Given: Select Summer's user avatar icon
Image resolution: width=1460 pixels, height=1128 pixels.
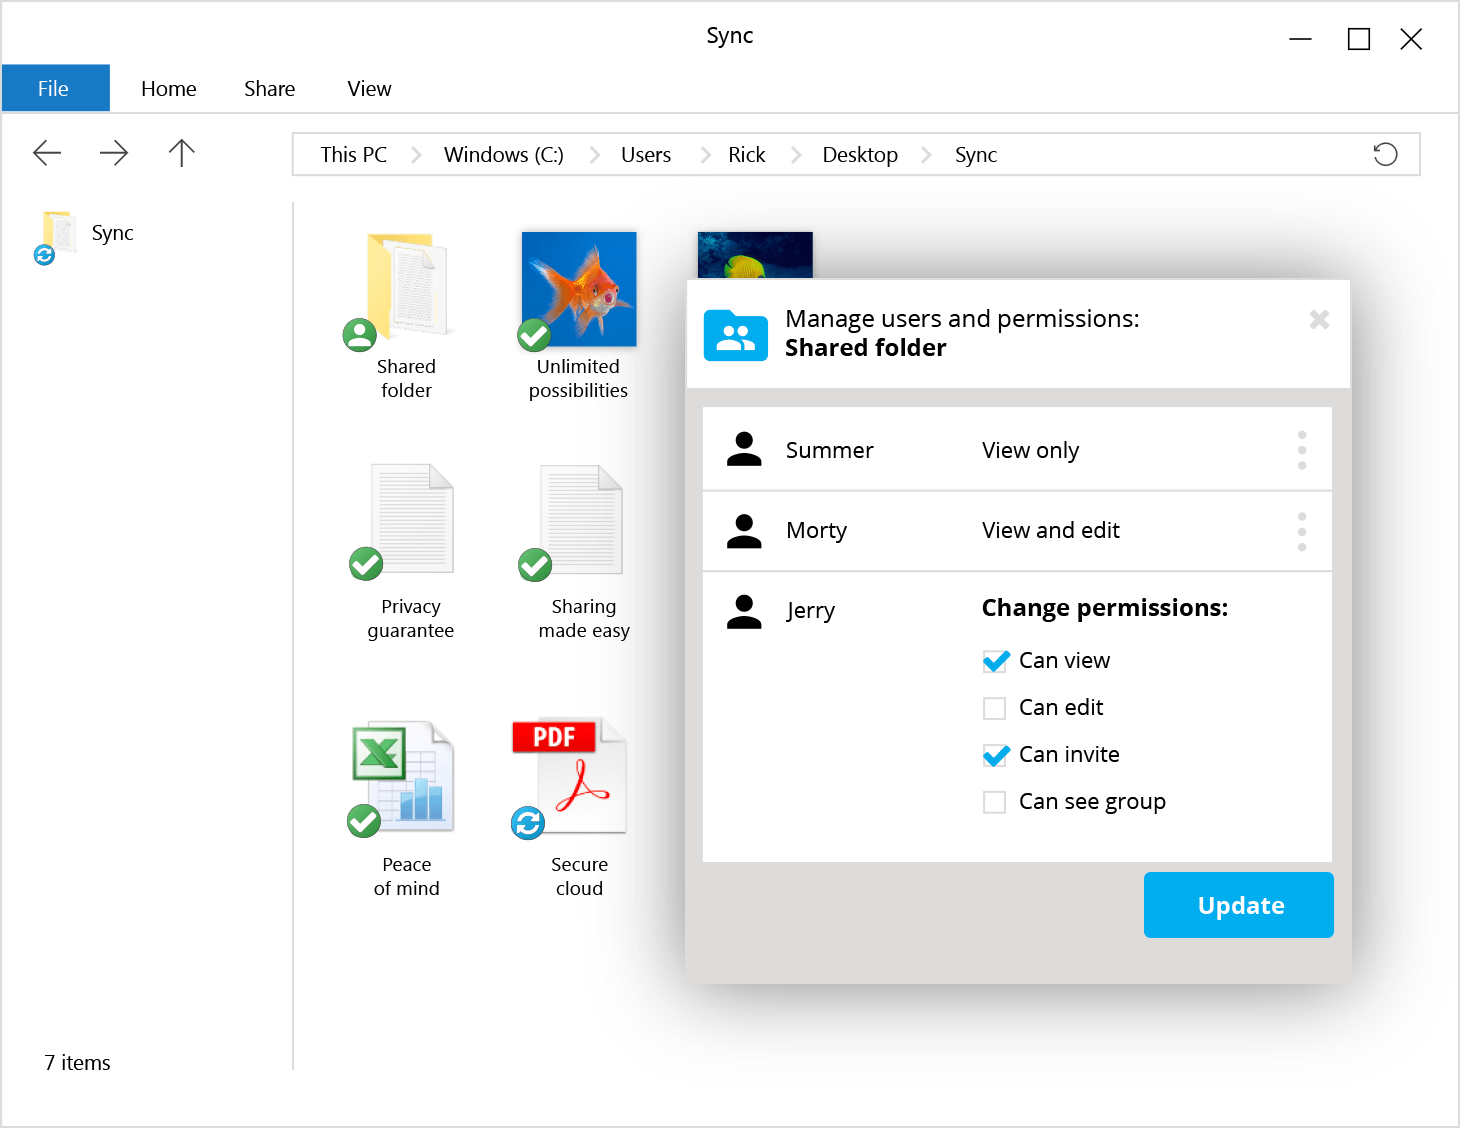Looking at the screenshot, I should click(x=744, y=450).
